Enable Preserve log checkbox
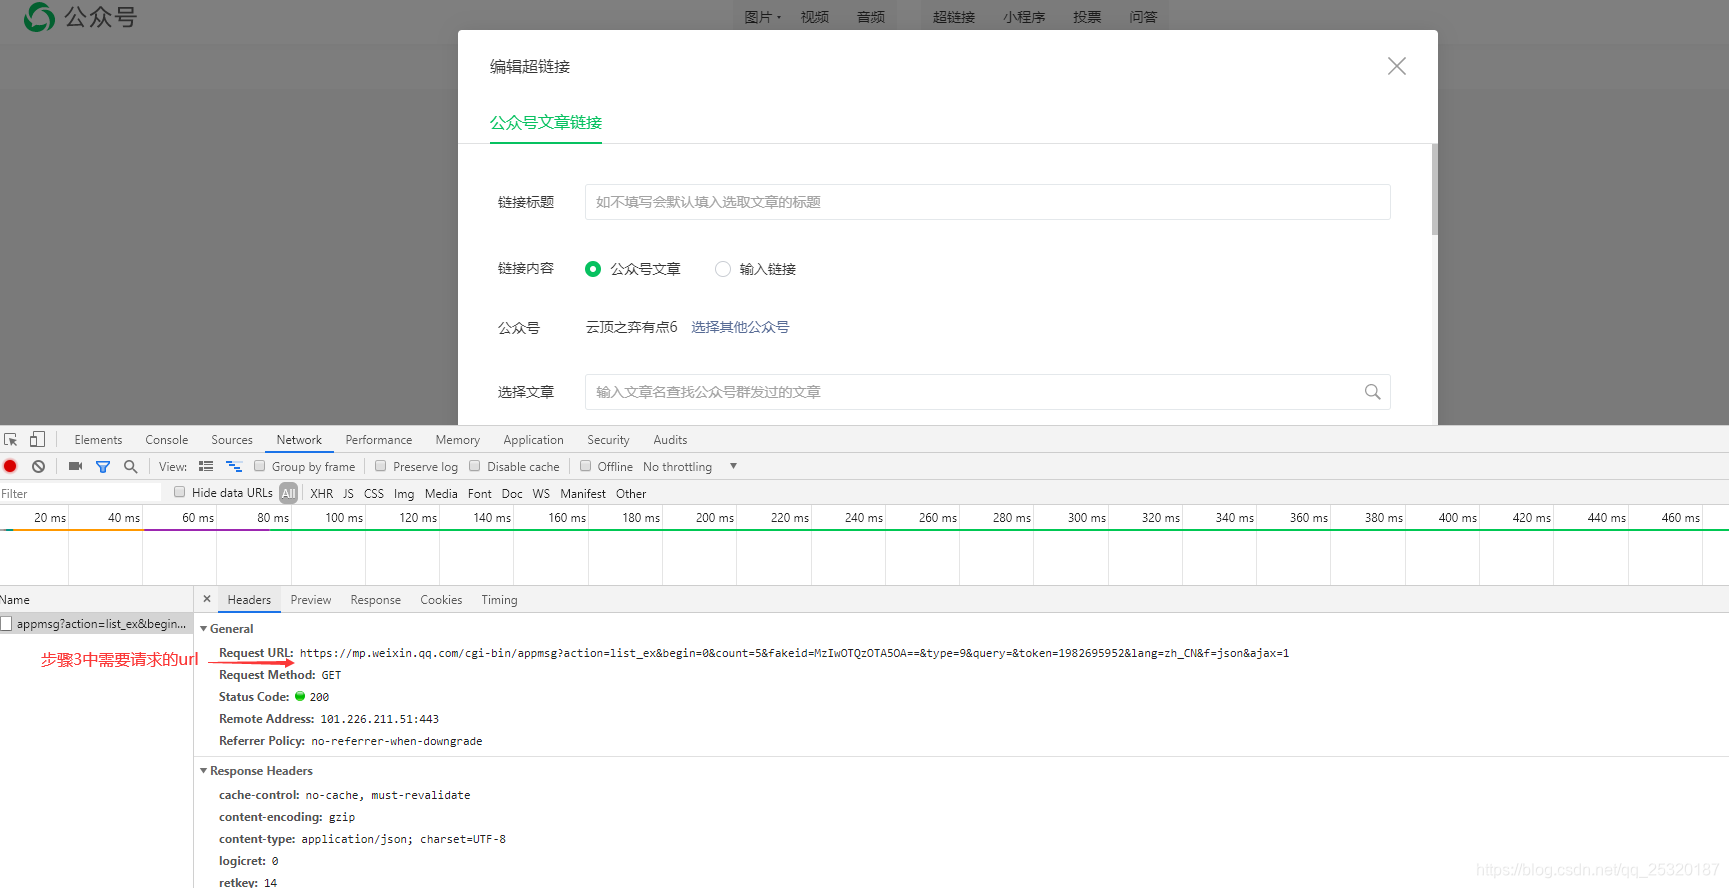Screen dimensions: 1729x888 [381, 466]
